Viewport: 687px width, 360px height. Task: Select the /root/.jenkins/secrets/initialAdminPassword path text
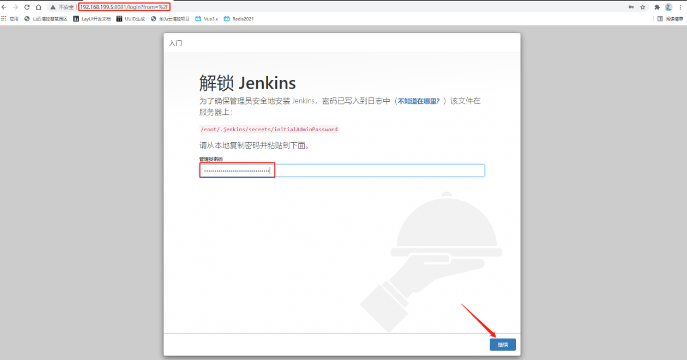click(269, 129)
